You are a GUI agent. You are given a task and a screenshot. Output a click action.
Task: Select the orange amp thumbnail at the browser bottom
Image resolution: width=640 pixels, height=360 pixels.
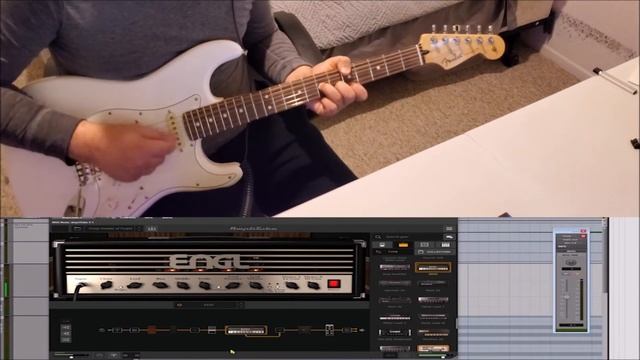coord(433,349)
